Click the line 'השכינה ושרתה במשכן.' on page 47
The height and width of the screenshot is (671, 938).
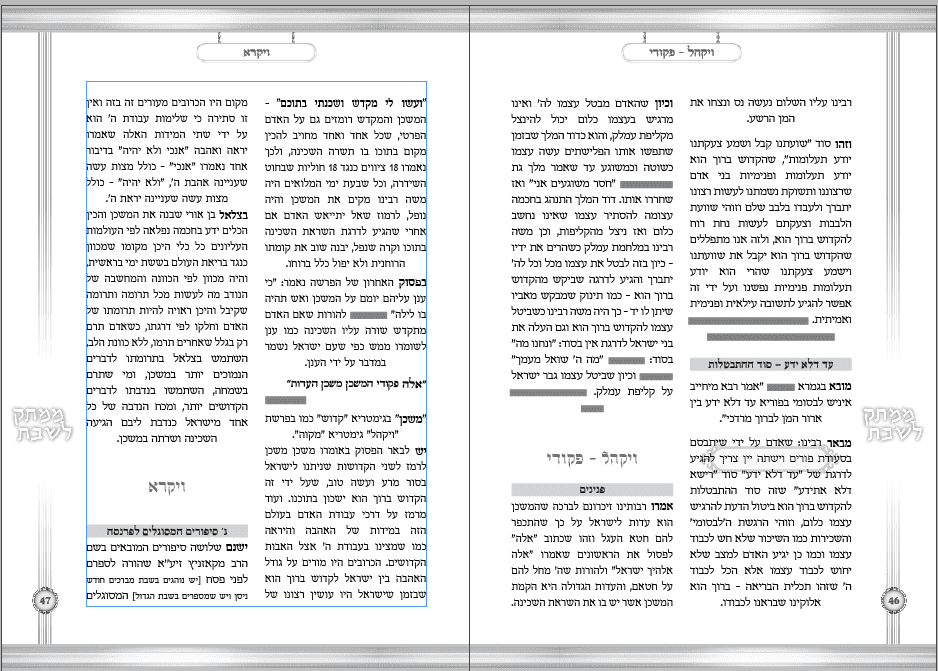[x=167, y=438]
